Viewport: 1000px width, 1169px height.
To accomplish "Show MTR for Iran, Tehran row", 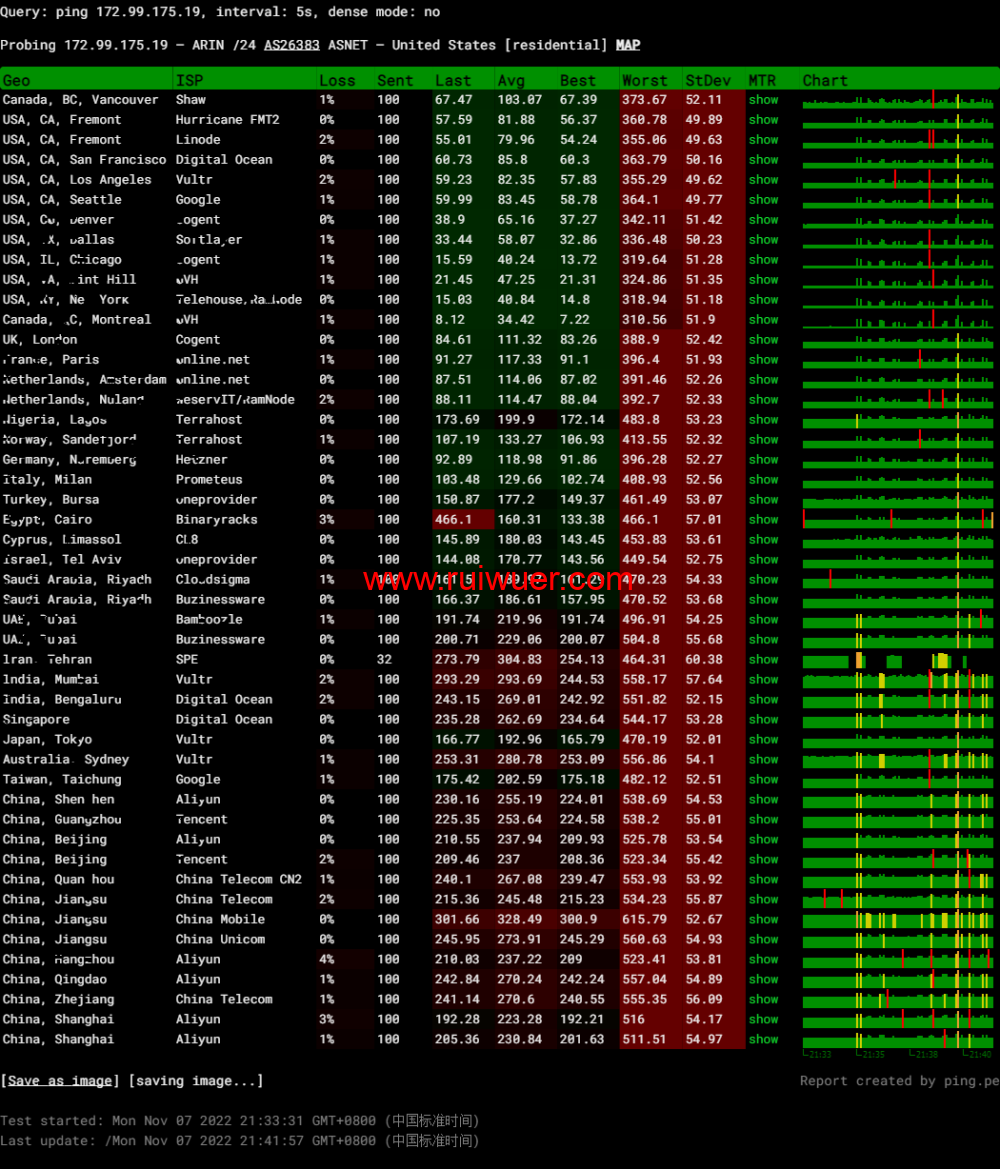I will [763, 660].
